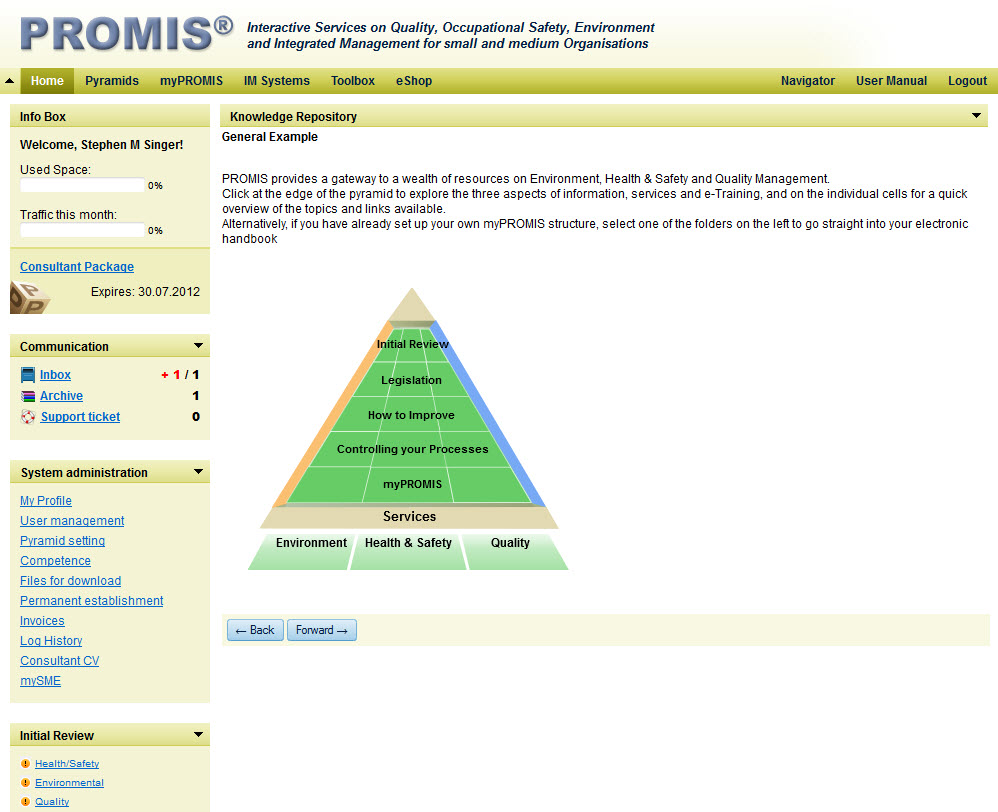Open the Toolbox menu
The width and height of the screenshot is (998, 812).
[x=353, y=81]
